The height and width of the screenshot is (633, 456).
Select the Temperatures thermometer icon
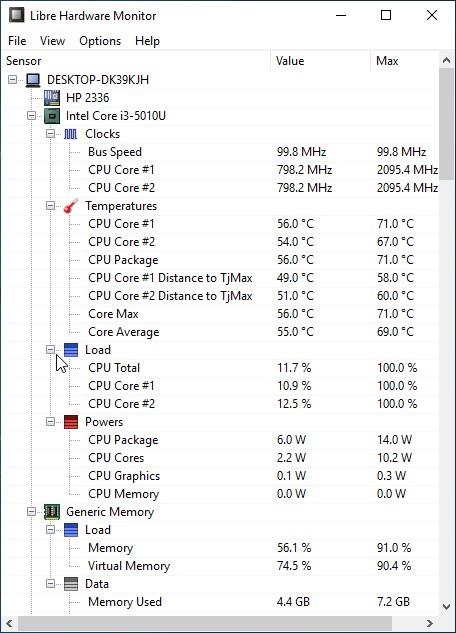point(71,206)
